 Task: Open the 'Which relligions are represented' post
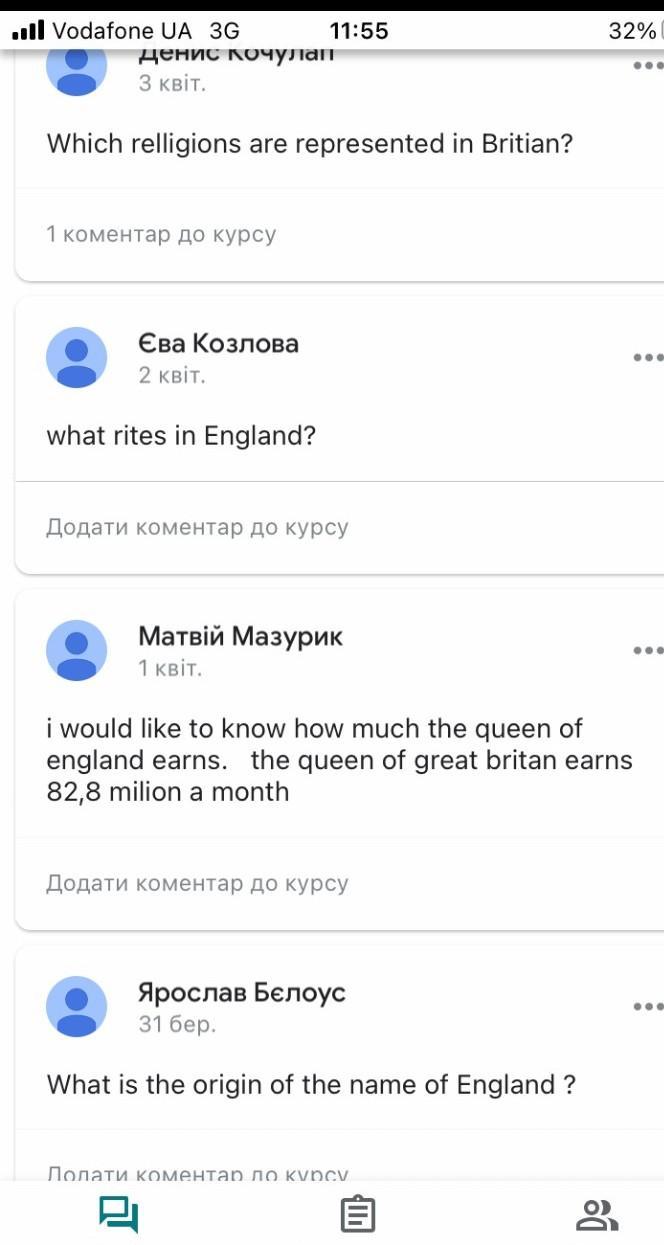(x=310, y=143)
